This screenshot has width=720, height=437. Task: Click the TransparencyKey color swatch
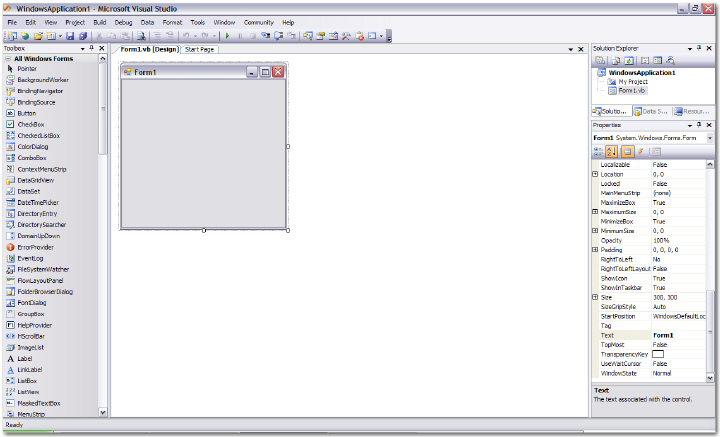658,354
